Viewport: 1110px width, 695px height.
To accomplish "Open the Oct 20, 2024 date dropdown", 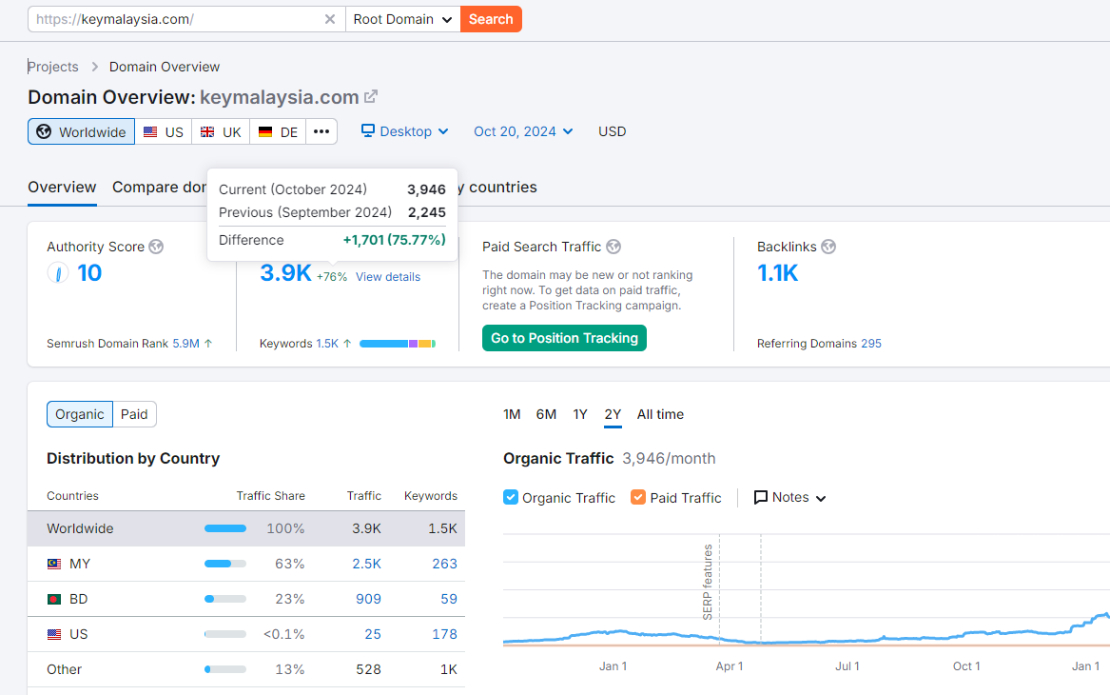I will coord(523,131).
